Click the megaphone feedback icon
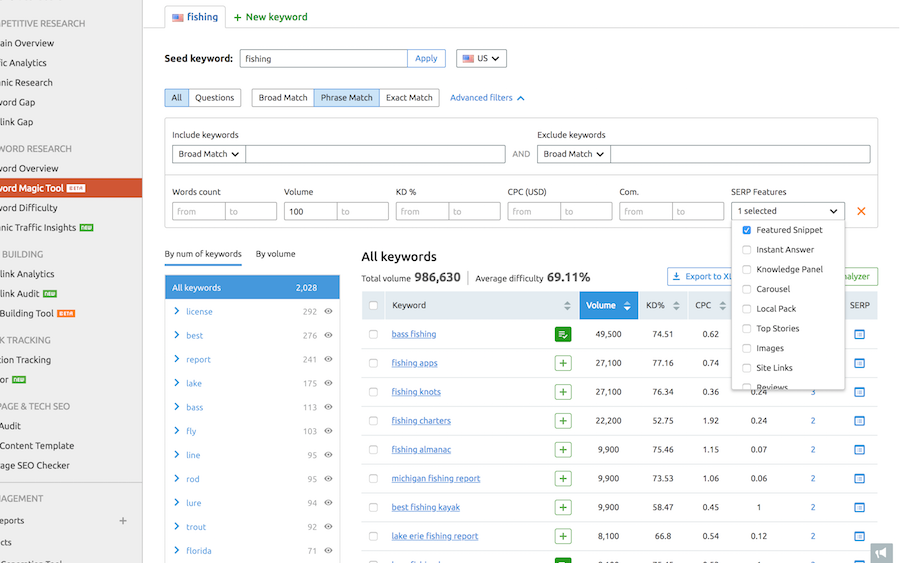Screen dimensions: 900x563 pyautogui.click(x=882, y=553)
